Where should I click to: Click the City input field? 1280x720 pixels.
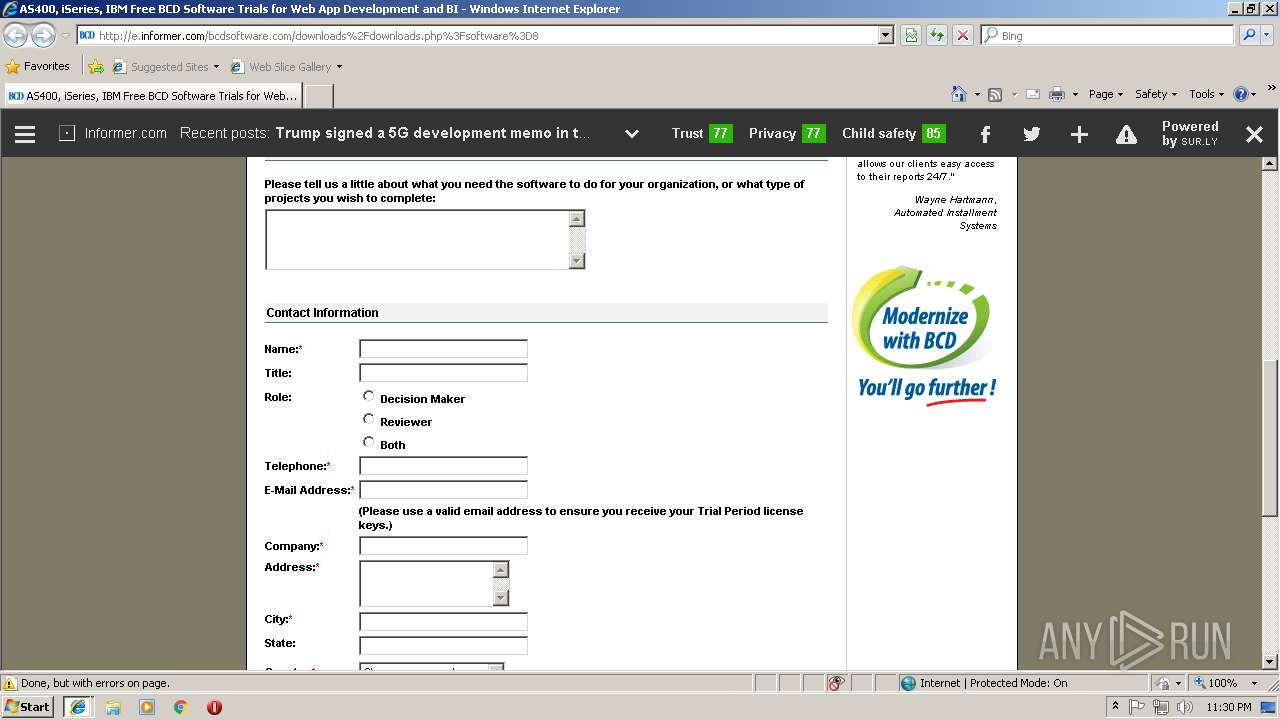tap(443, 622)
